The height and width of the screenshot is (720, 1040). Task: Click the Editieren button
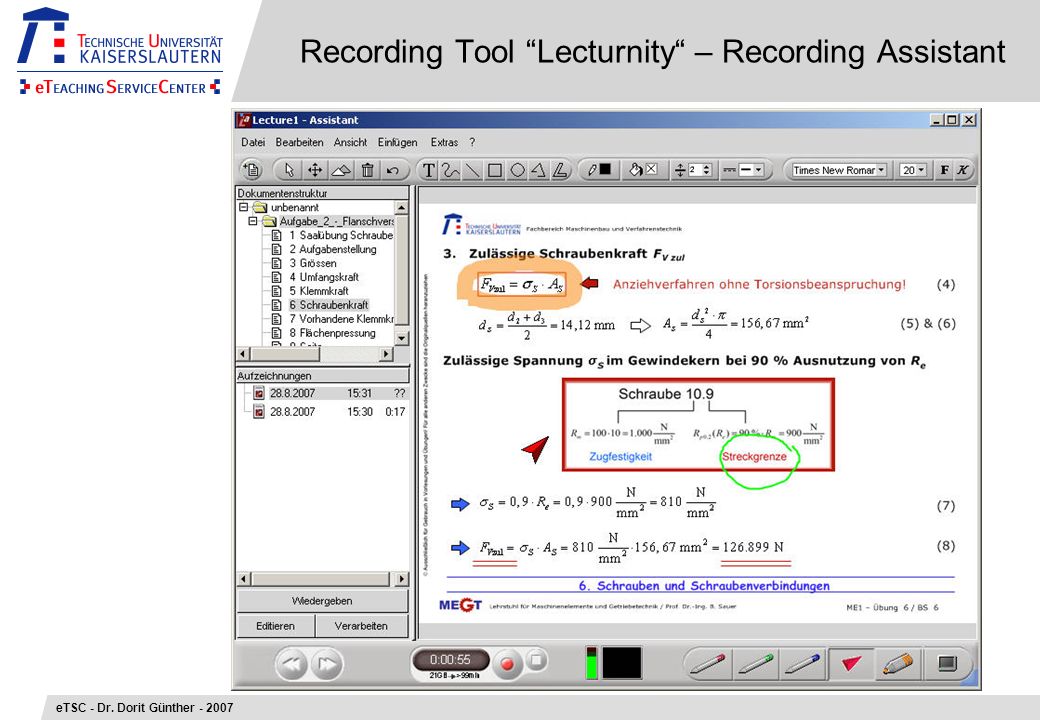275,626
